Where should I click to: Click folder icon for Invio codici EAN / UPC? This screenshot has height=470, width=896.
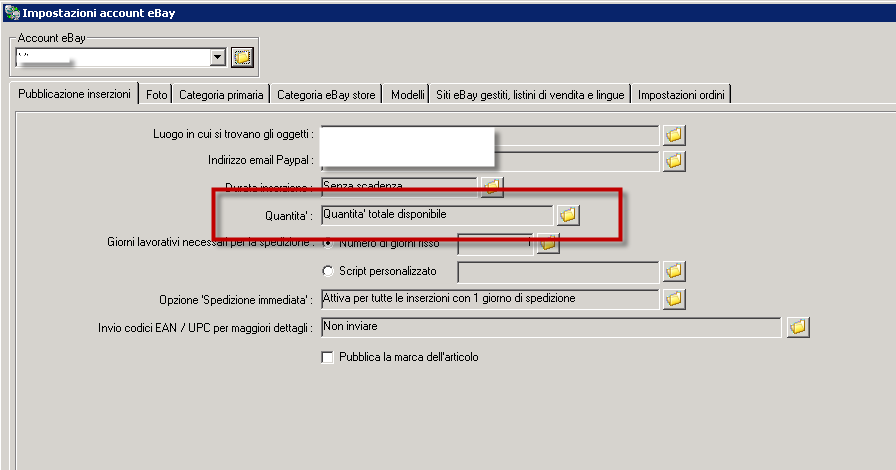[x=798, y=327]
